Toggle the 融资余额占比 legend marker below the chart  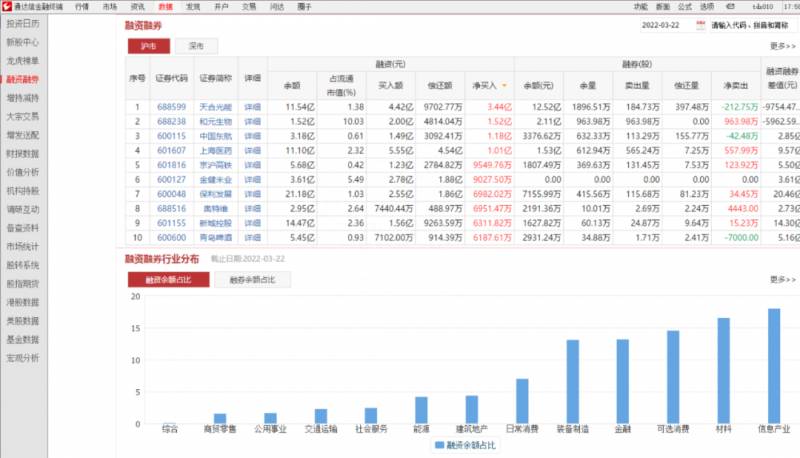(x=439, y=445)
